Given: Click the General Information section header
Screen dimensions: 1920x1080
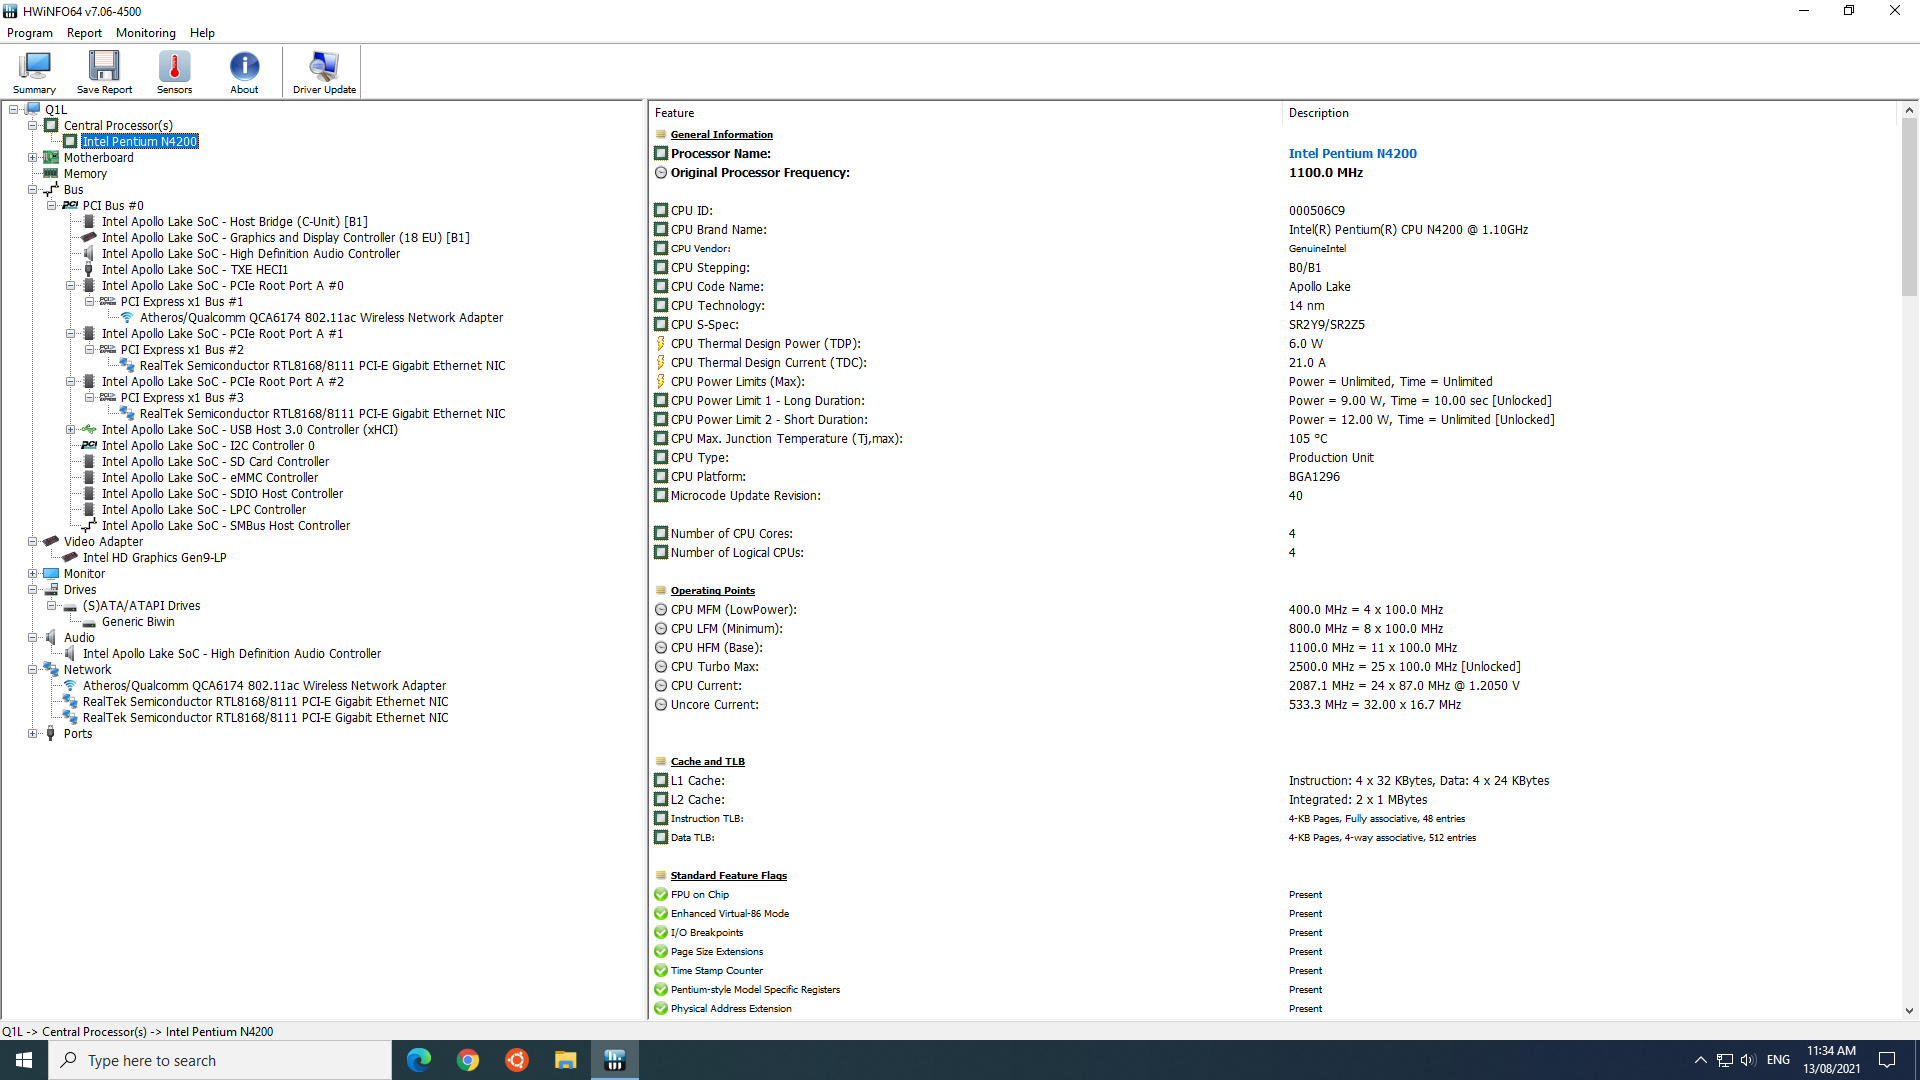Looking at the screenshot, I should tap(721, 135).
